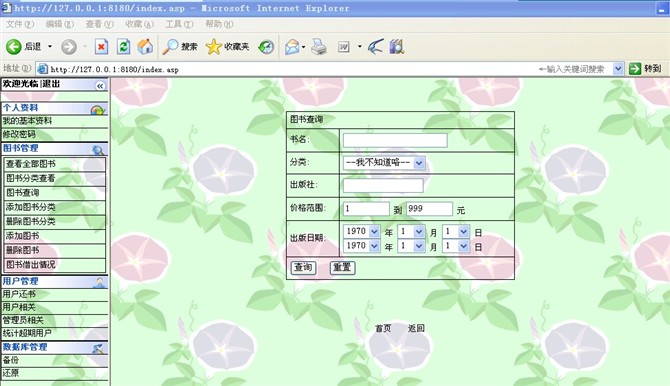Click the IE Back arrow icon
Viewport: 670px width, 386px height.
[13, 47]
